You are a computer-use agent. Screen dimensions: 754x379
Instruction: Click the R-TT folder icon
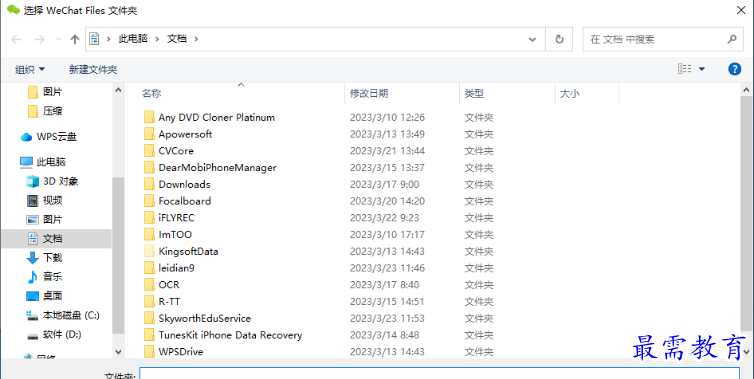point(149,302)
